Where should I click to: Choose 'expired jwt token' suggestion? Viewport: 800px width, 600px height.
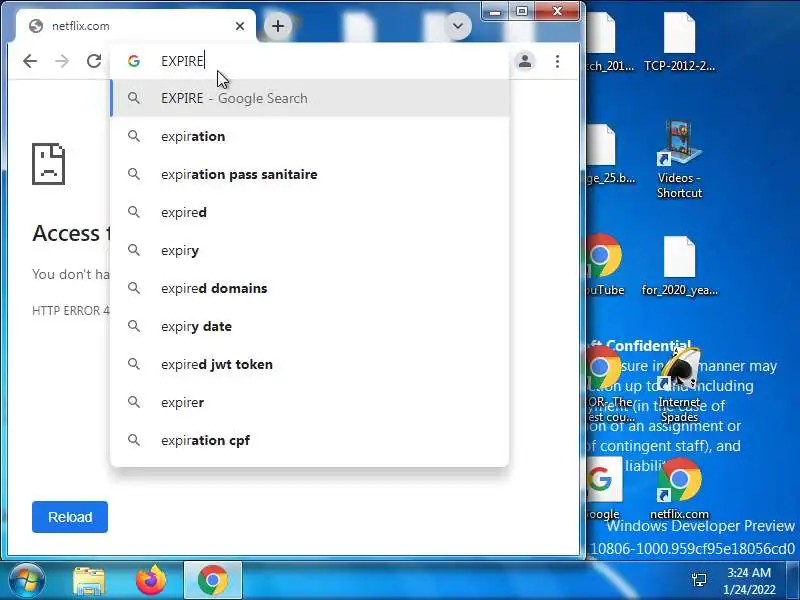(x=310, y=364)
